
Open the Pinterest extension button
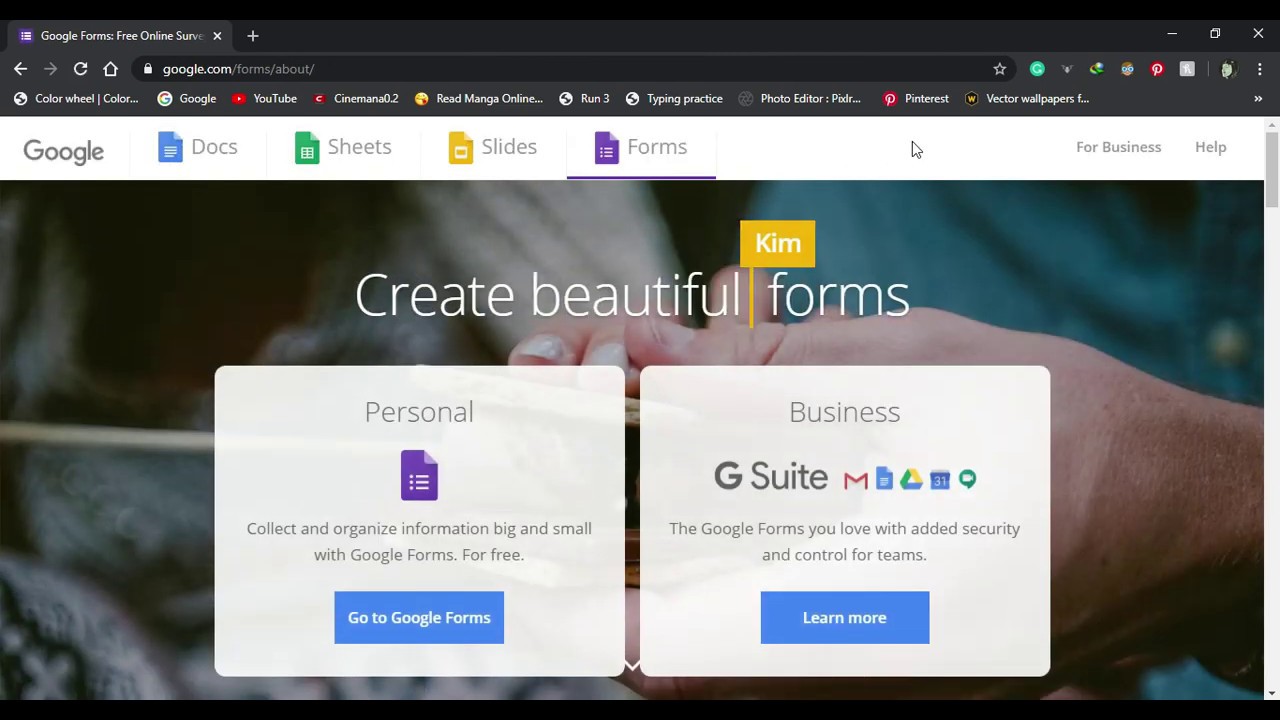point(1157,69)
